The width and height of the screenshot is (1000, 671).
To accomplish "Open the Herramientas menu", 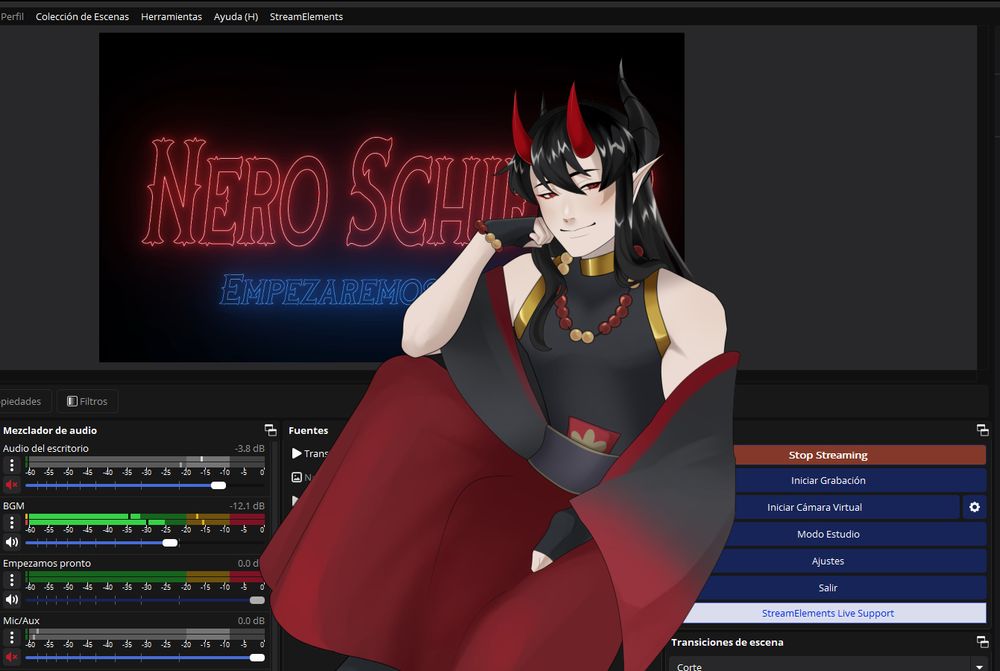I will point(171,17).
